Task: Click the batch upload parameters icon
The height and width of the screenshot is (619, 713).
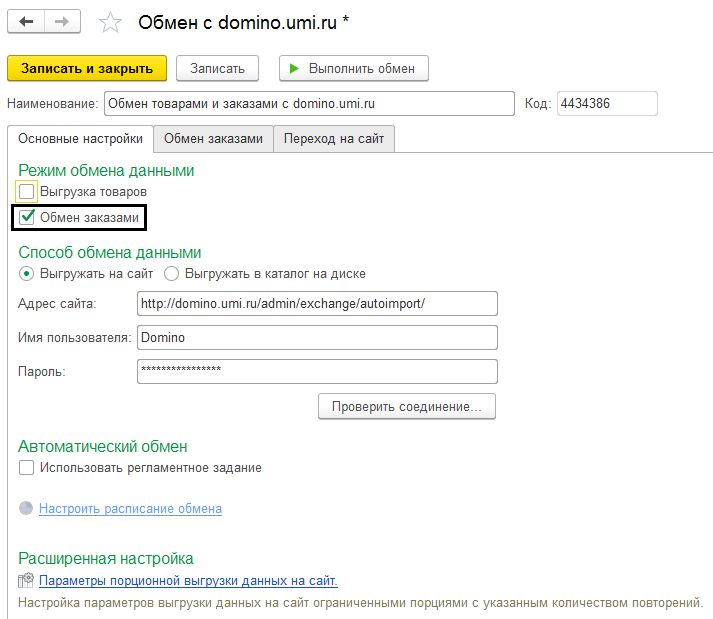Action: [26, 581]
